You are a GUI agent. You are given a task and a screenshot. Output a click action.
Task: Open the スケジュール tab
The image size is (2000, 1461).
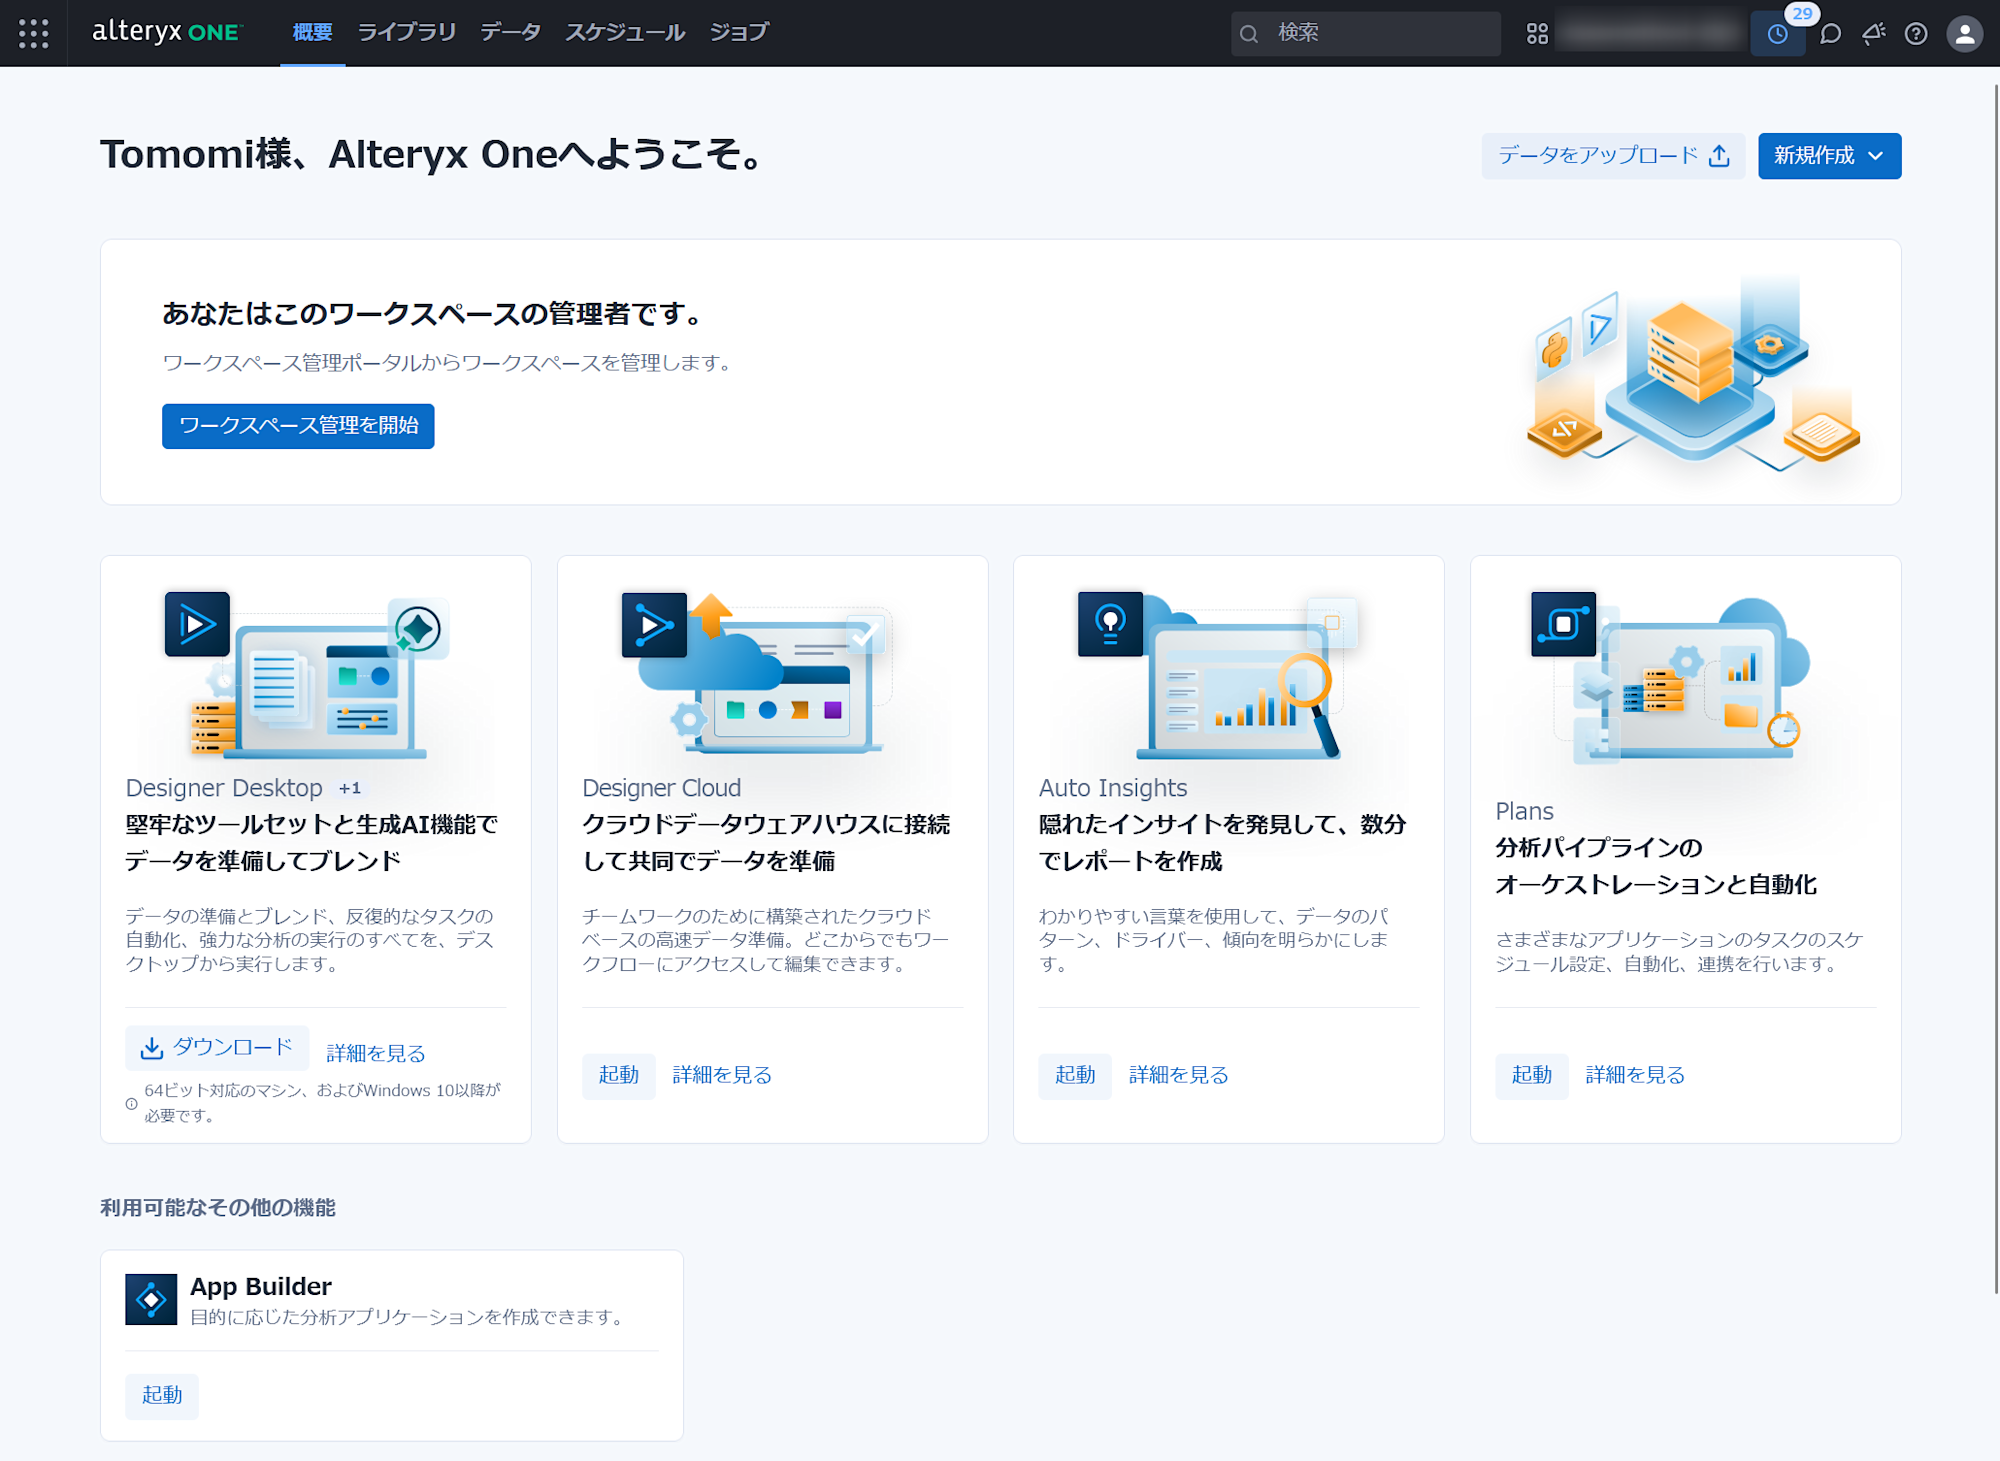(x=625, y=33)
